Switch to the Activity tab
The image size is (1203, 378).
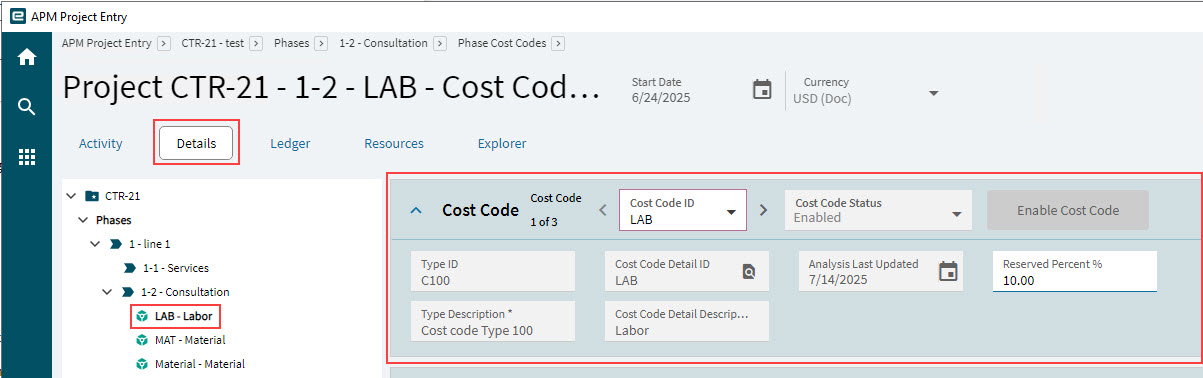coord(101,143)
